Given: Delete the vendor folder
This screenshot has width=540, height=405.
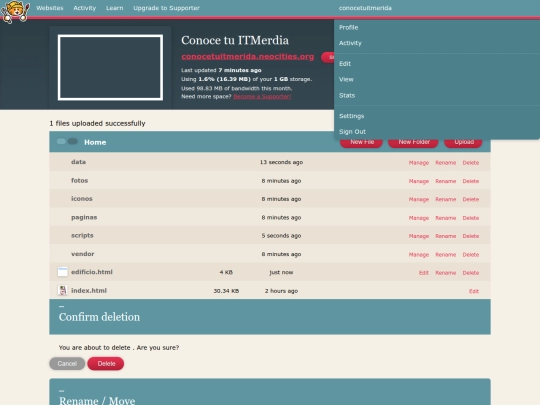Looking at the screenshot, I should (471, 255).
